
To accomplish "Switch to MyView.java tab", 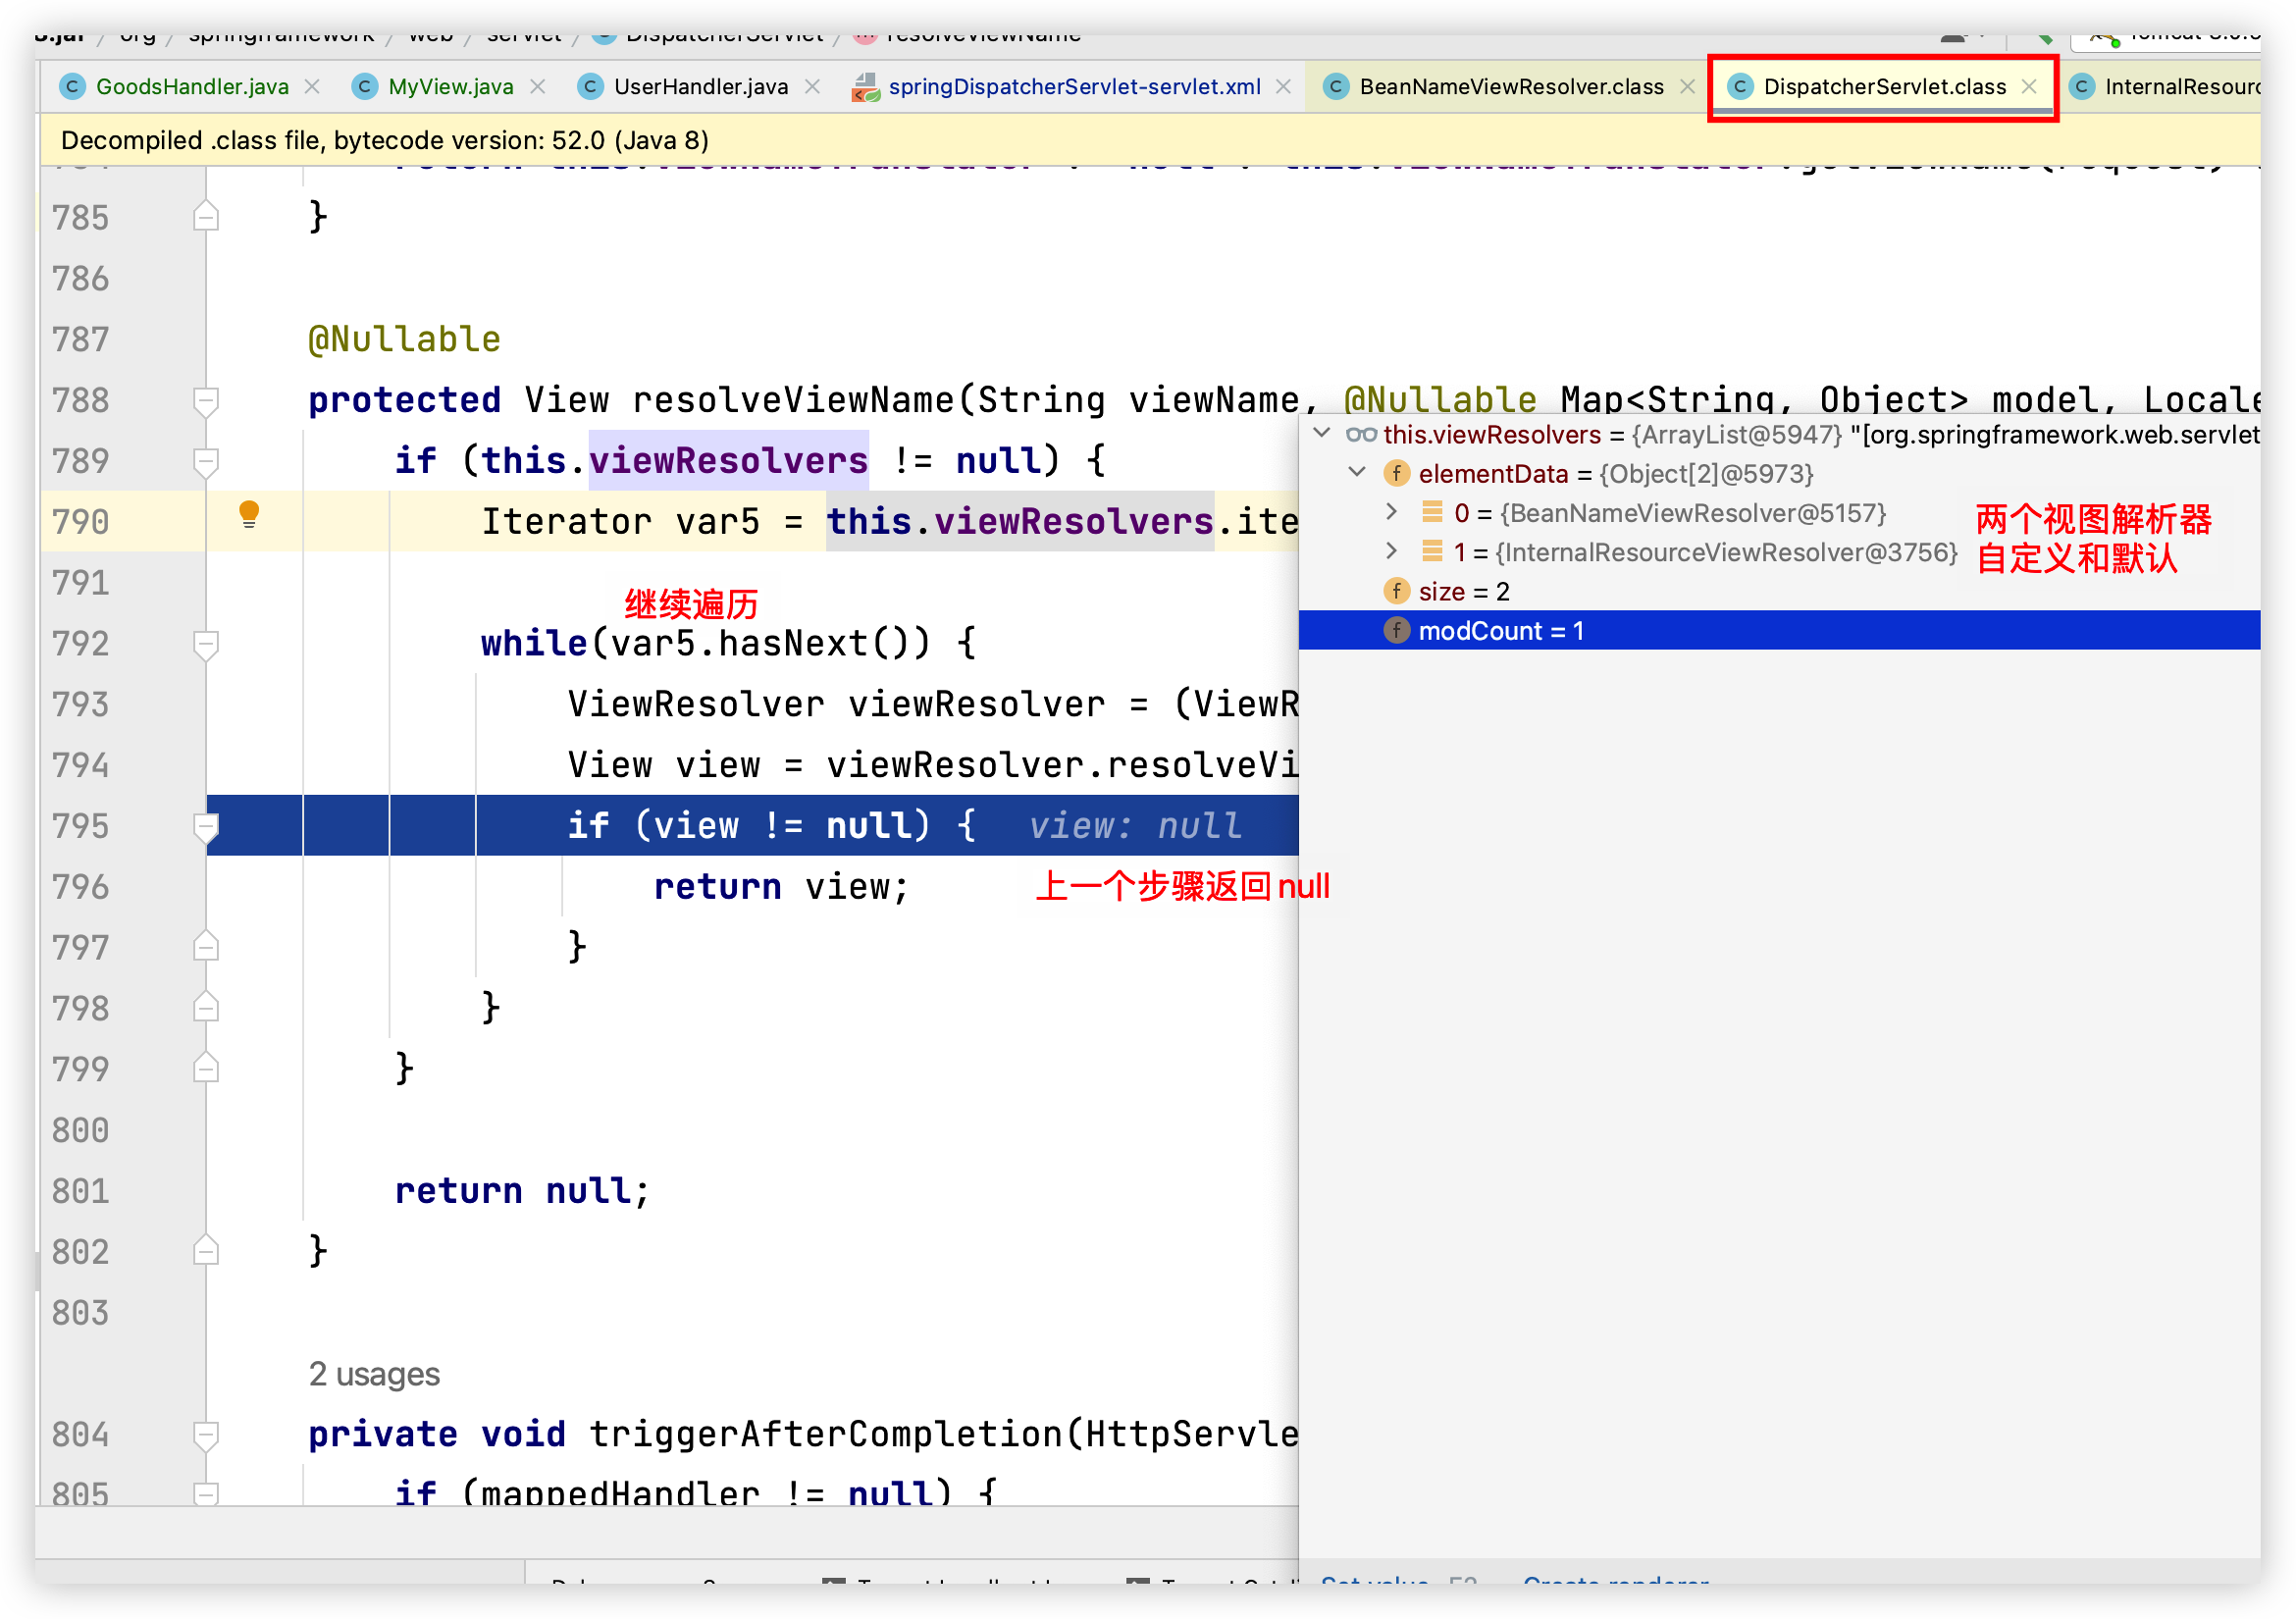I will [451, 87].
